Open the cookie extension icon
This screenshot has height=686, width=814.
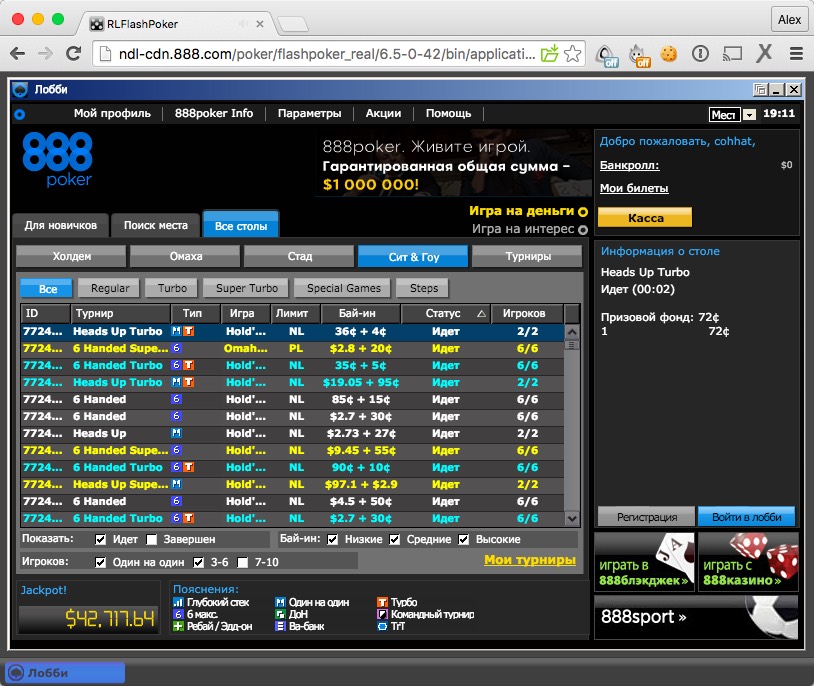[x=669, y=54]
